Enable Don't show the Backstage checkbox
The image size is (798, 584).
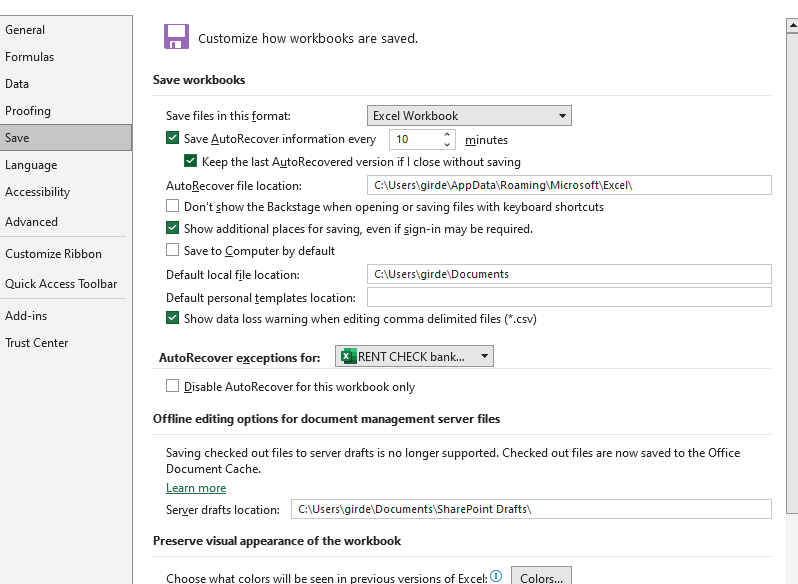point(173,206)
